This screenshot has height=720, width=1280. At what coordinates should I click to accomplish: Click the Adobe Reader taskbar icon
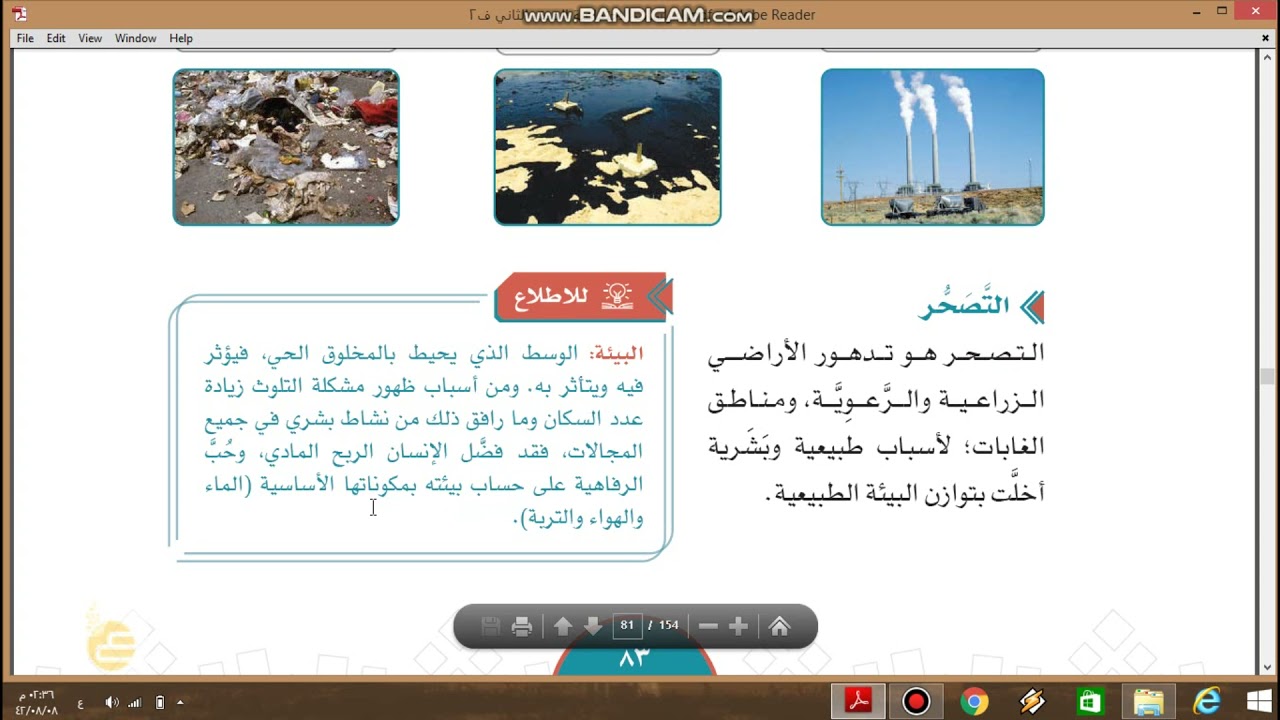[860, 702]
